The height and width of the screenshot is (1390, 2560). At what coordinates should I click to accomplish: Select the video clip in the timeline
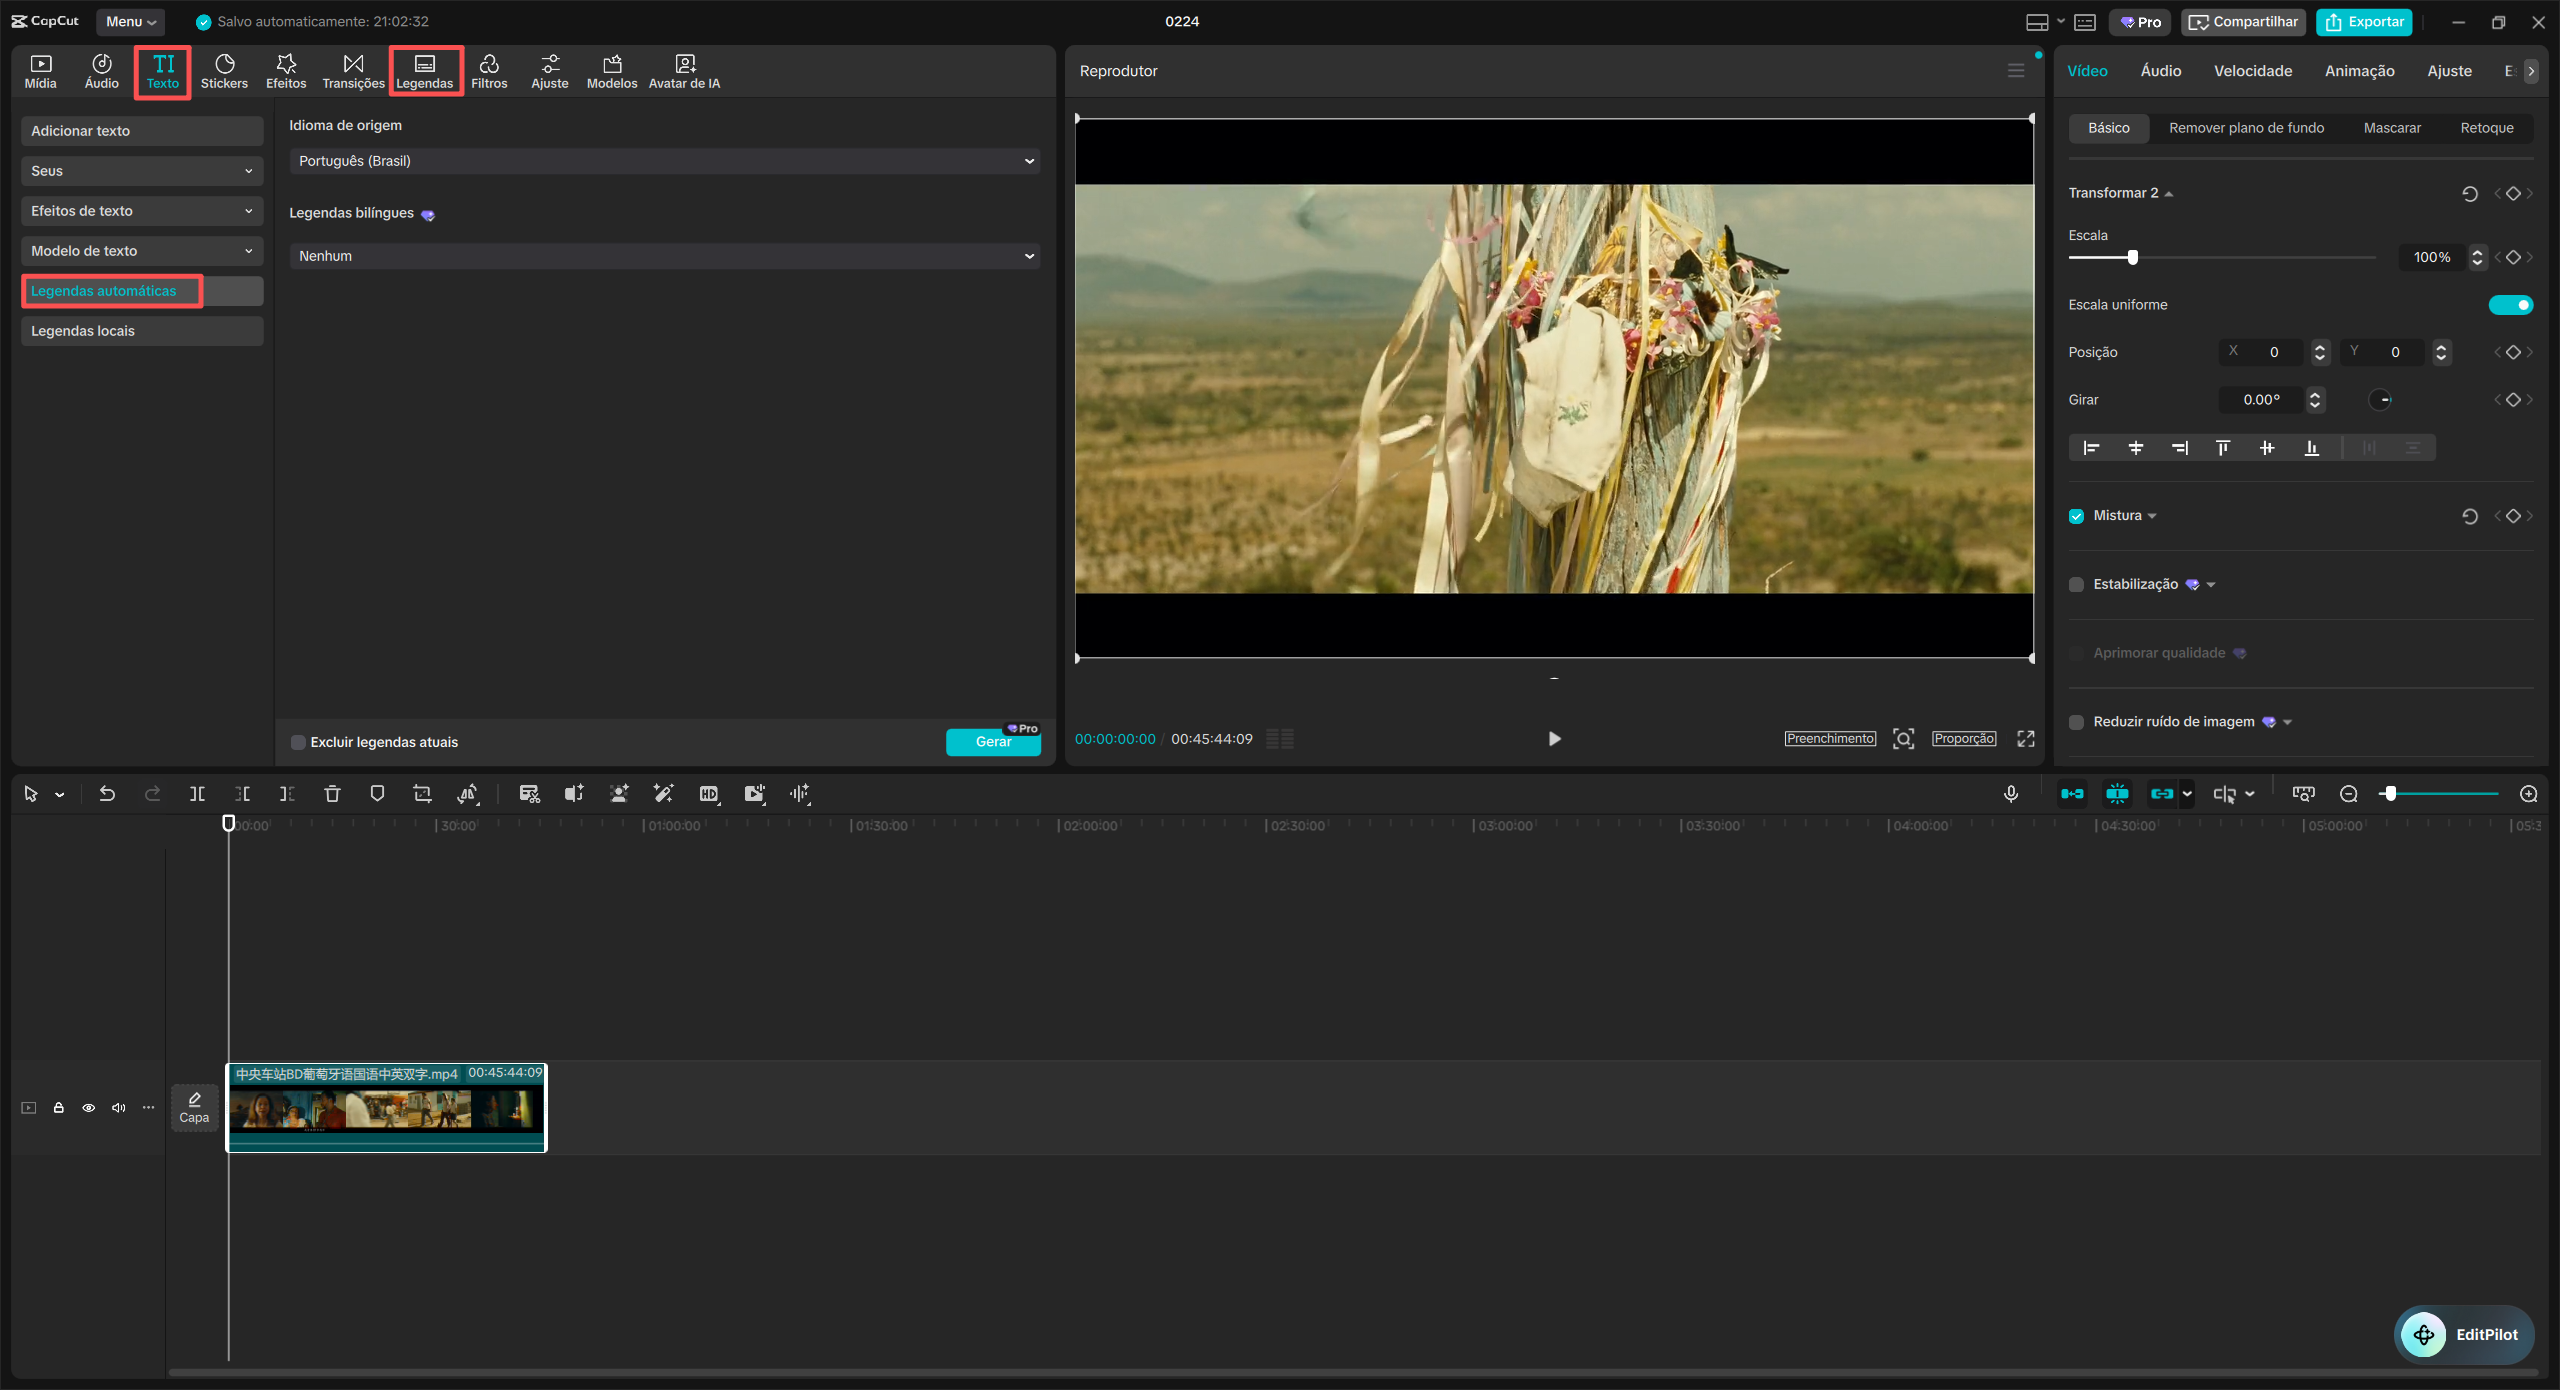point(386,1108)
